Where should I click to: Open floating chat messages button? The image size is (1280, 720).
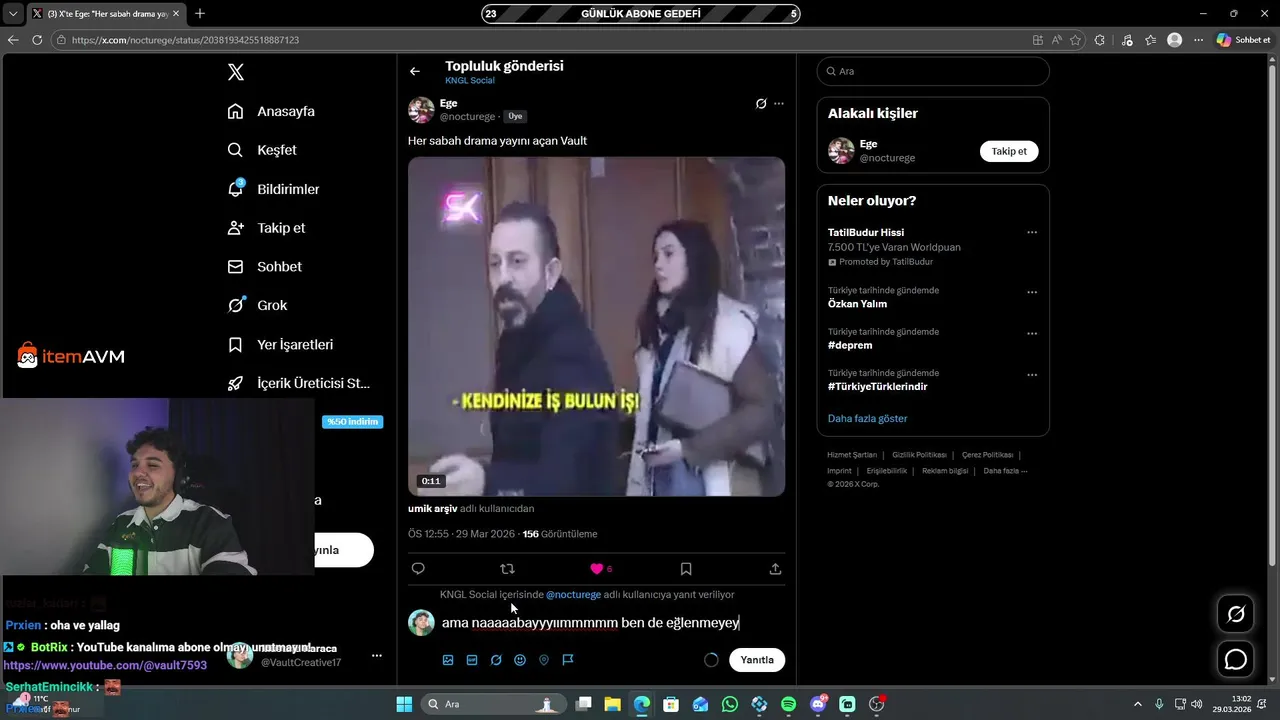click(x=1236, y=659)
